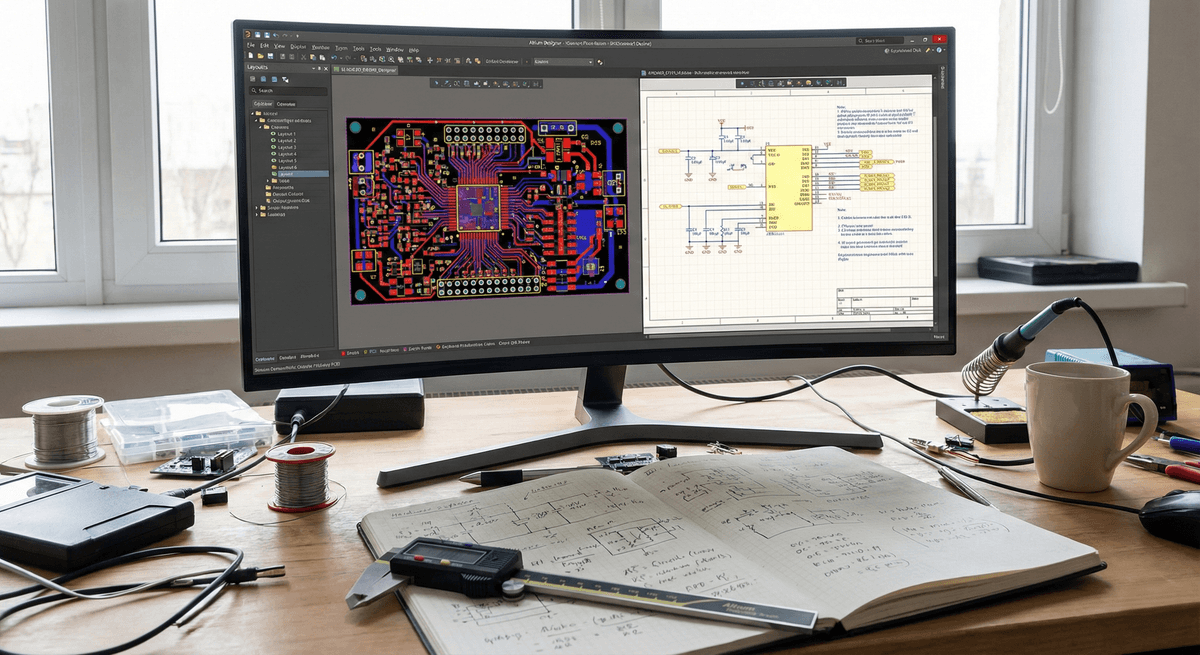This screenshot has height=655, width=1200.
Task: Click the red Errors indicator in the status bar
Action: pyautogui.click(x=343, y=351)
